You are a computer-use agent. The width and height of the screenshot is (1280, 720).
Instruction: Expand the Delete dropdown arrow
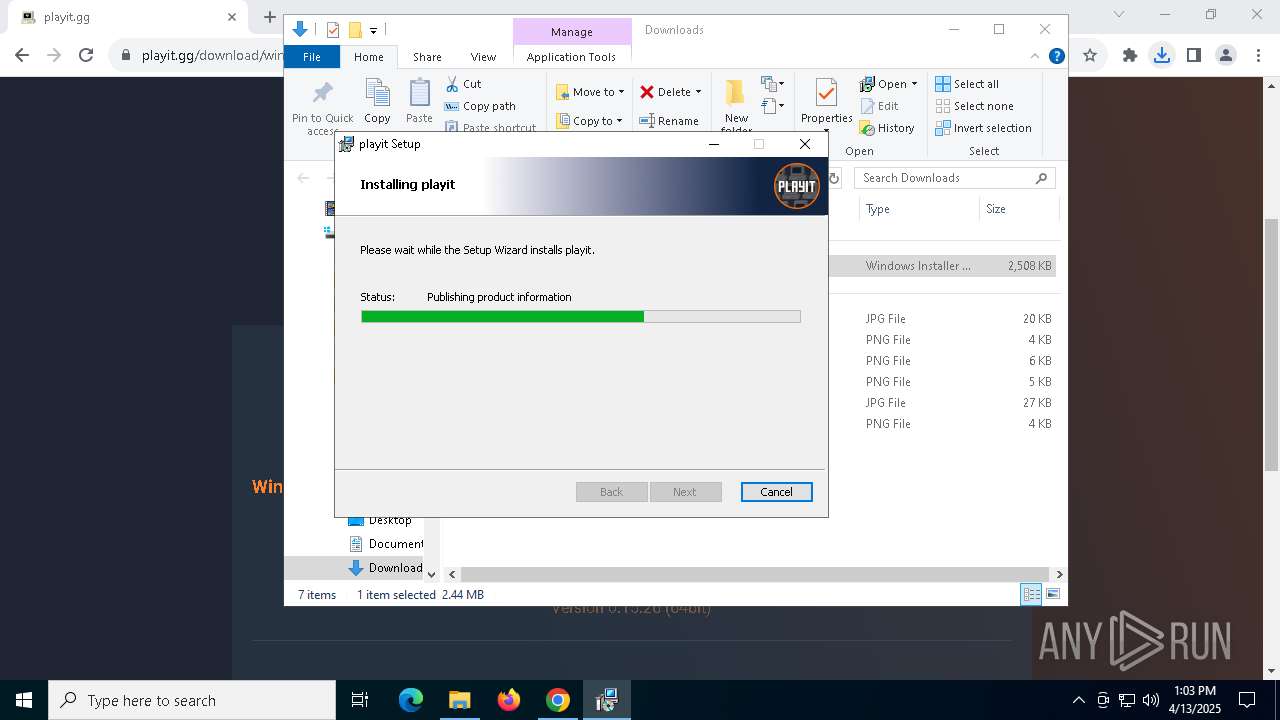tap(698, 92)
